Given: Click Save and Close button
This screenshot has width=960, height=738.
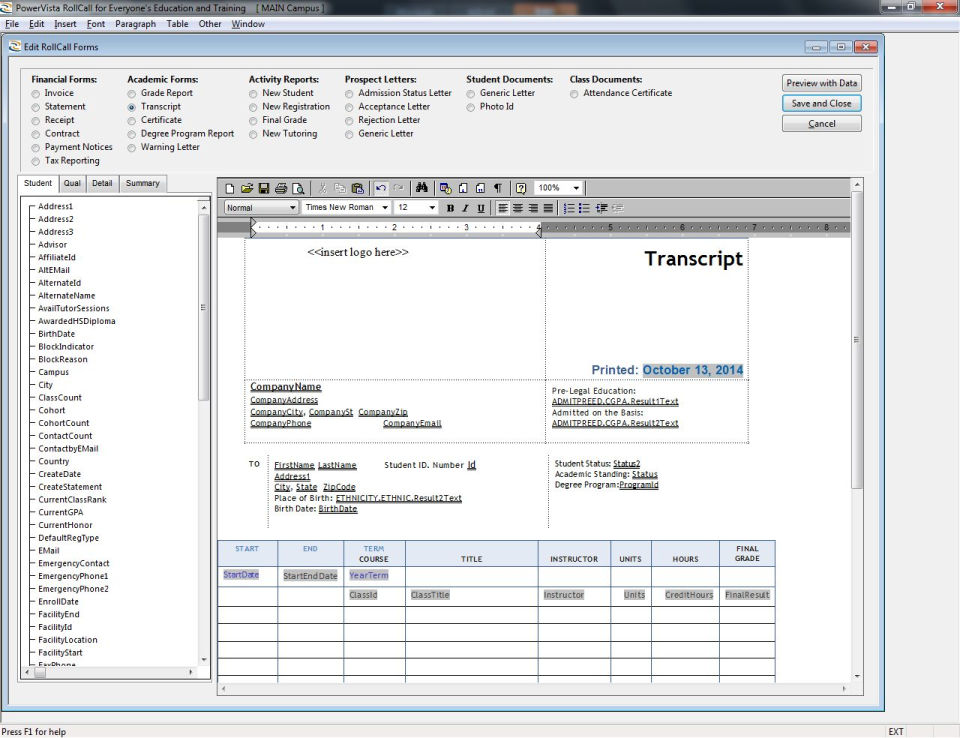Looking at the screenshot, I should [x=822, y=104].
